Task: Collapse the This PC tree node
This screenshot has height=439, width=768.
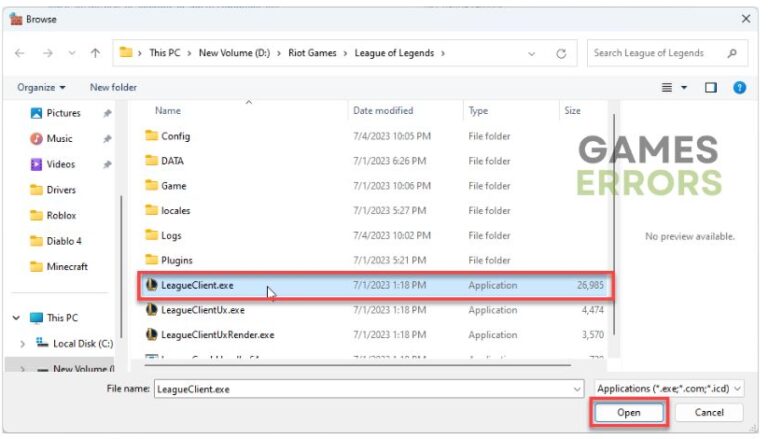Action: click(x=16, y=318)
